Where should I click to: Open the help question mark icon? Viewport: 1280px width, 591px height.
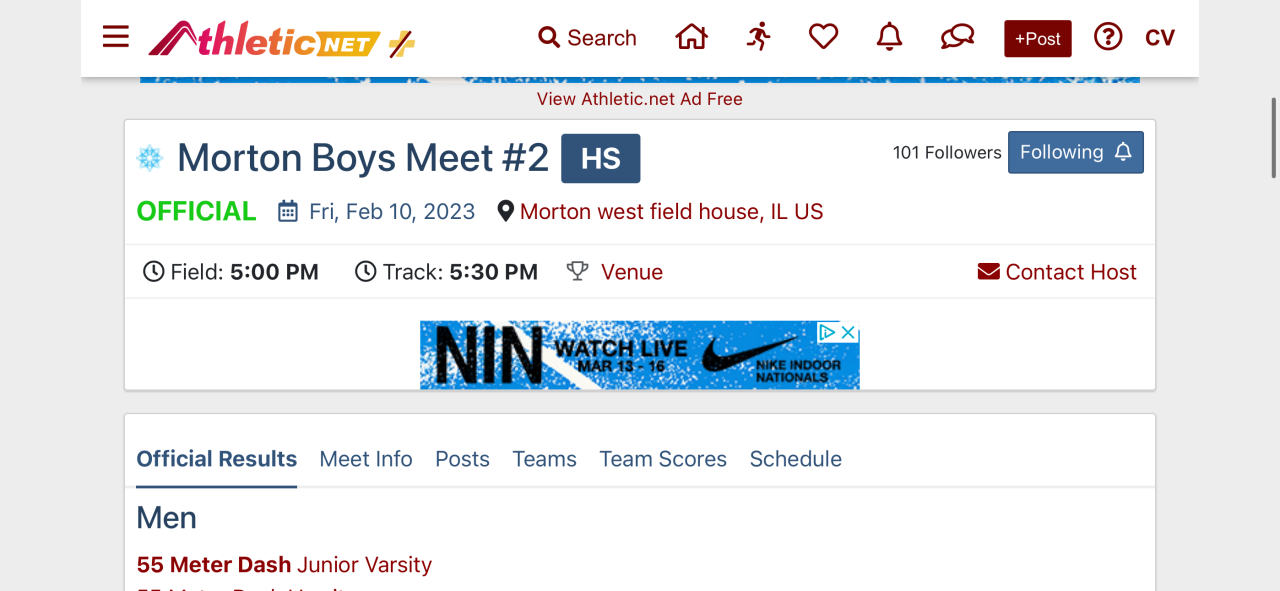[x=1108, y=38]
